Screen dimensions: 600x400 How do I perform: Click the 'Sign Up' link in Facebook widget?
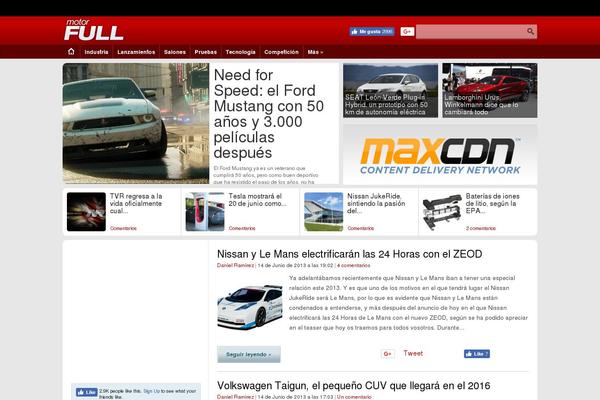[x=151, y=391]
